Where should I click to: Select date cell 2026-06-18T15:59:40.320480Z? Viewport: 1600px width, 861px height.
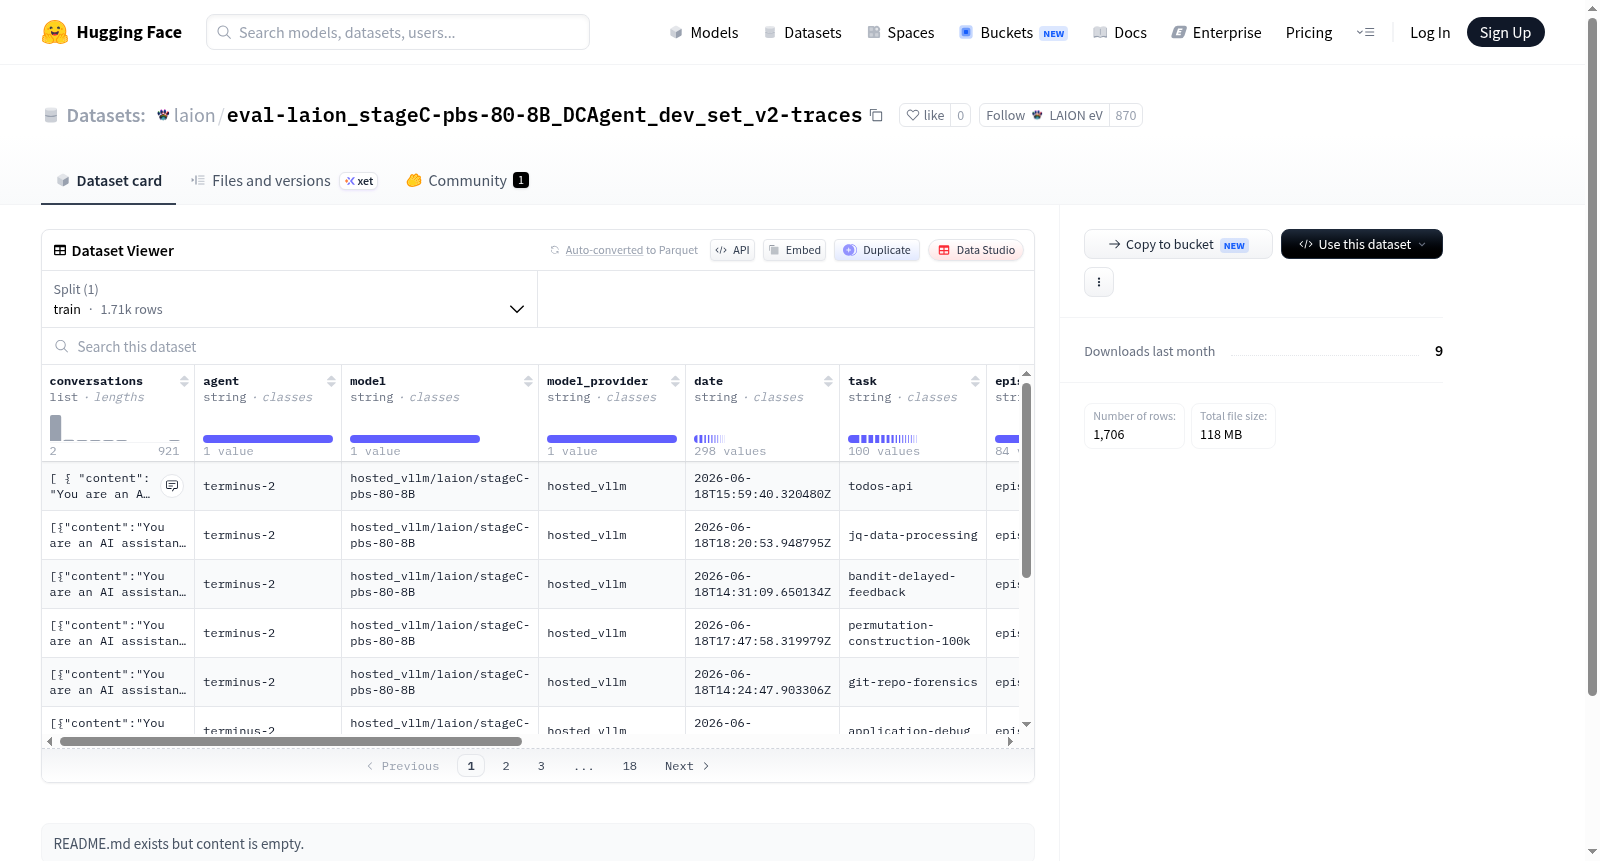pos(762,486)
